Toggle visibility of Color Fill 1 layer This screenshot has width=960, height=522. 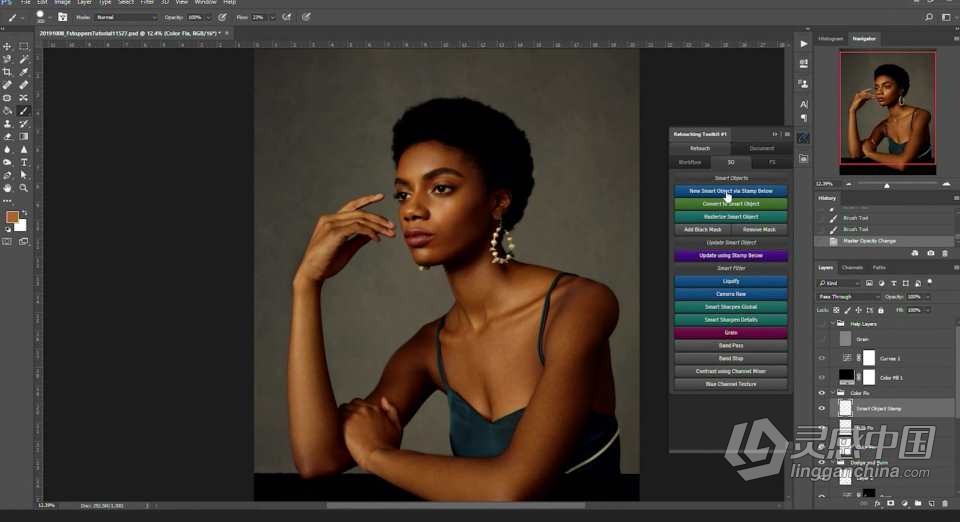coord(822,378)
